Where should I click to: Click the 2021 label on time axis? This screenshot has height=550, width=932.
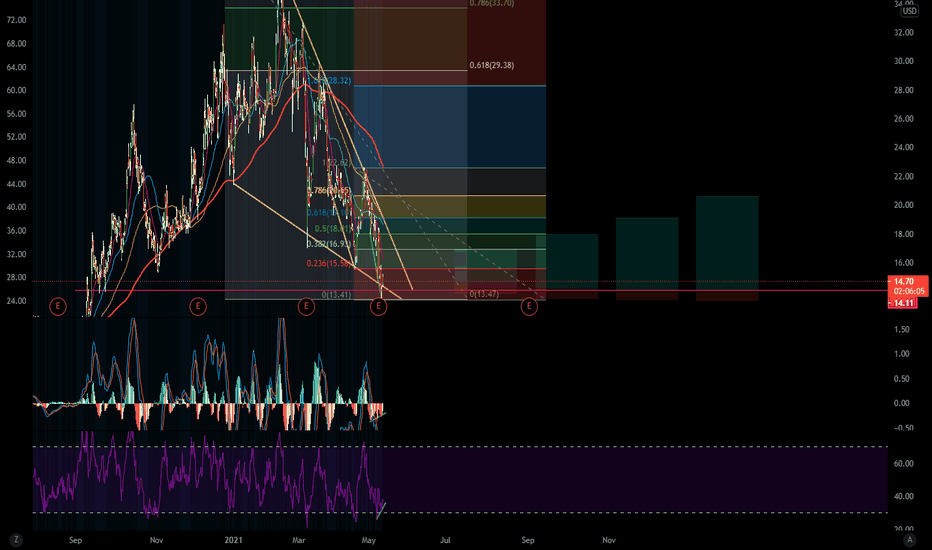234,540
